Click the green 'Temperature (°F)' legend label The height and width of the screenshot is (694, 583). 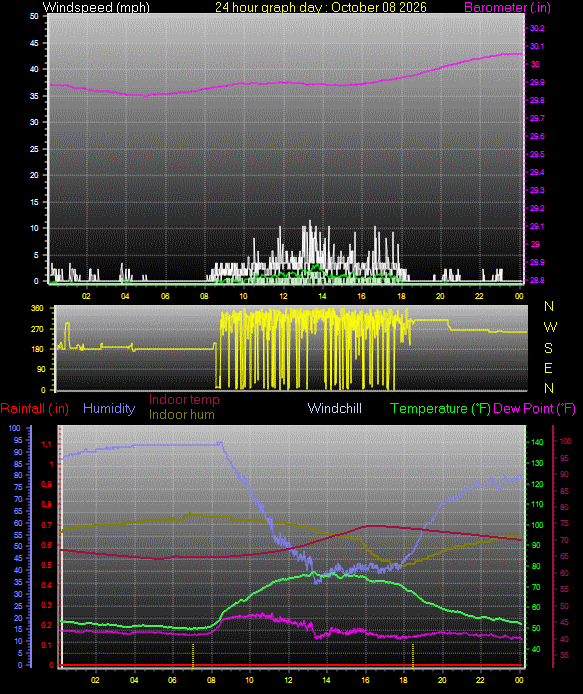(x=440, y=409)
